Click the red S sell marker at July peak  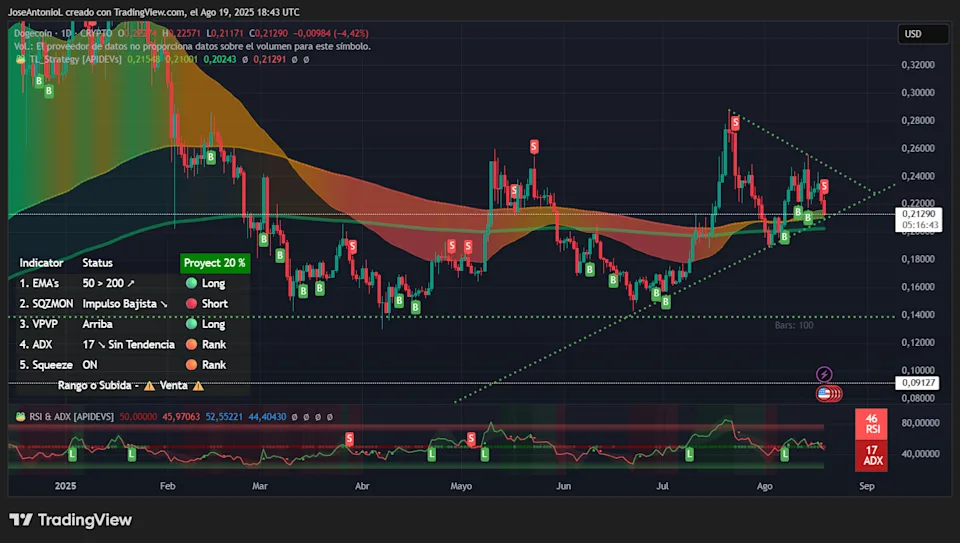(736, 122)
